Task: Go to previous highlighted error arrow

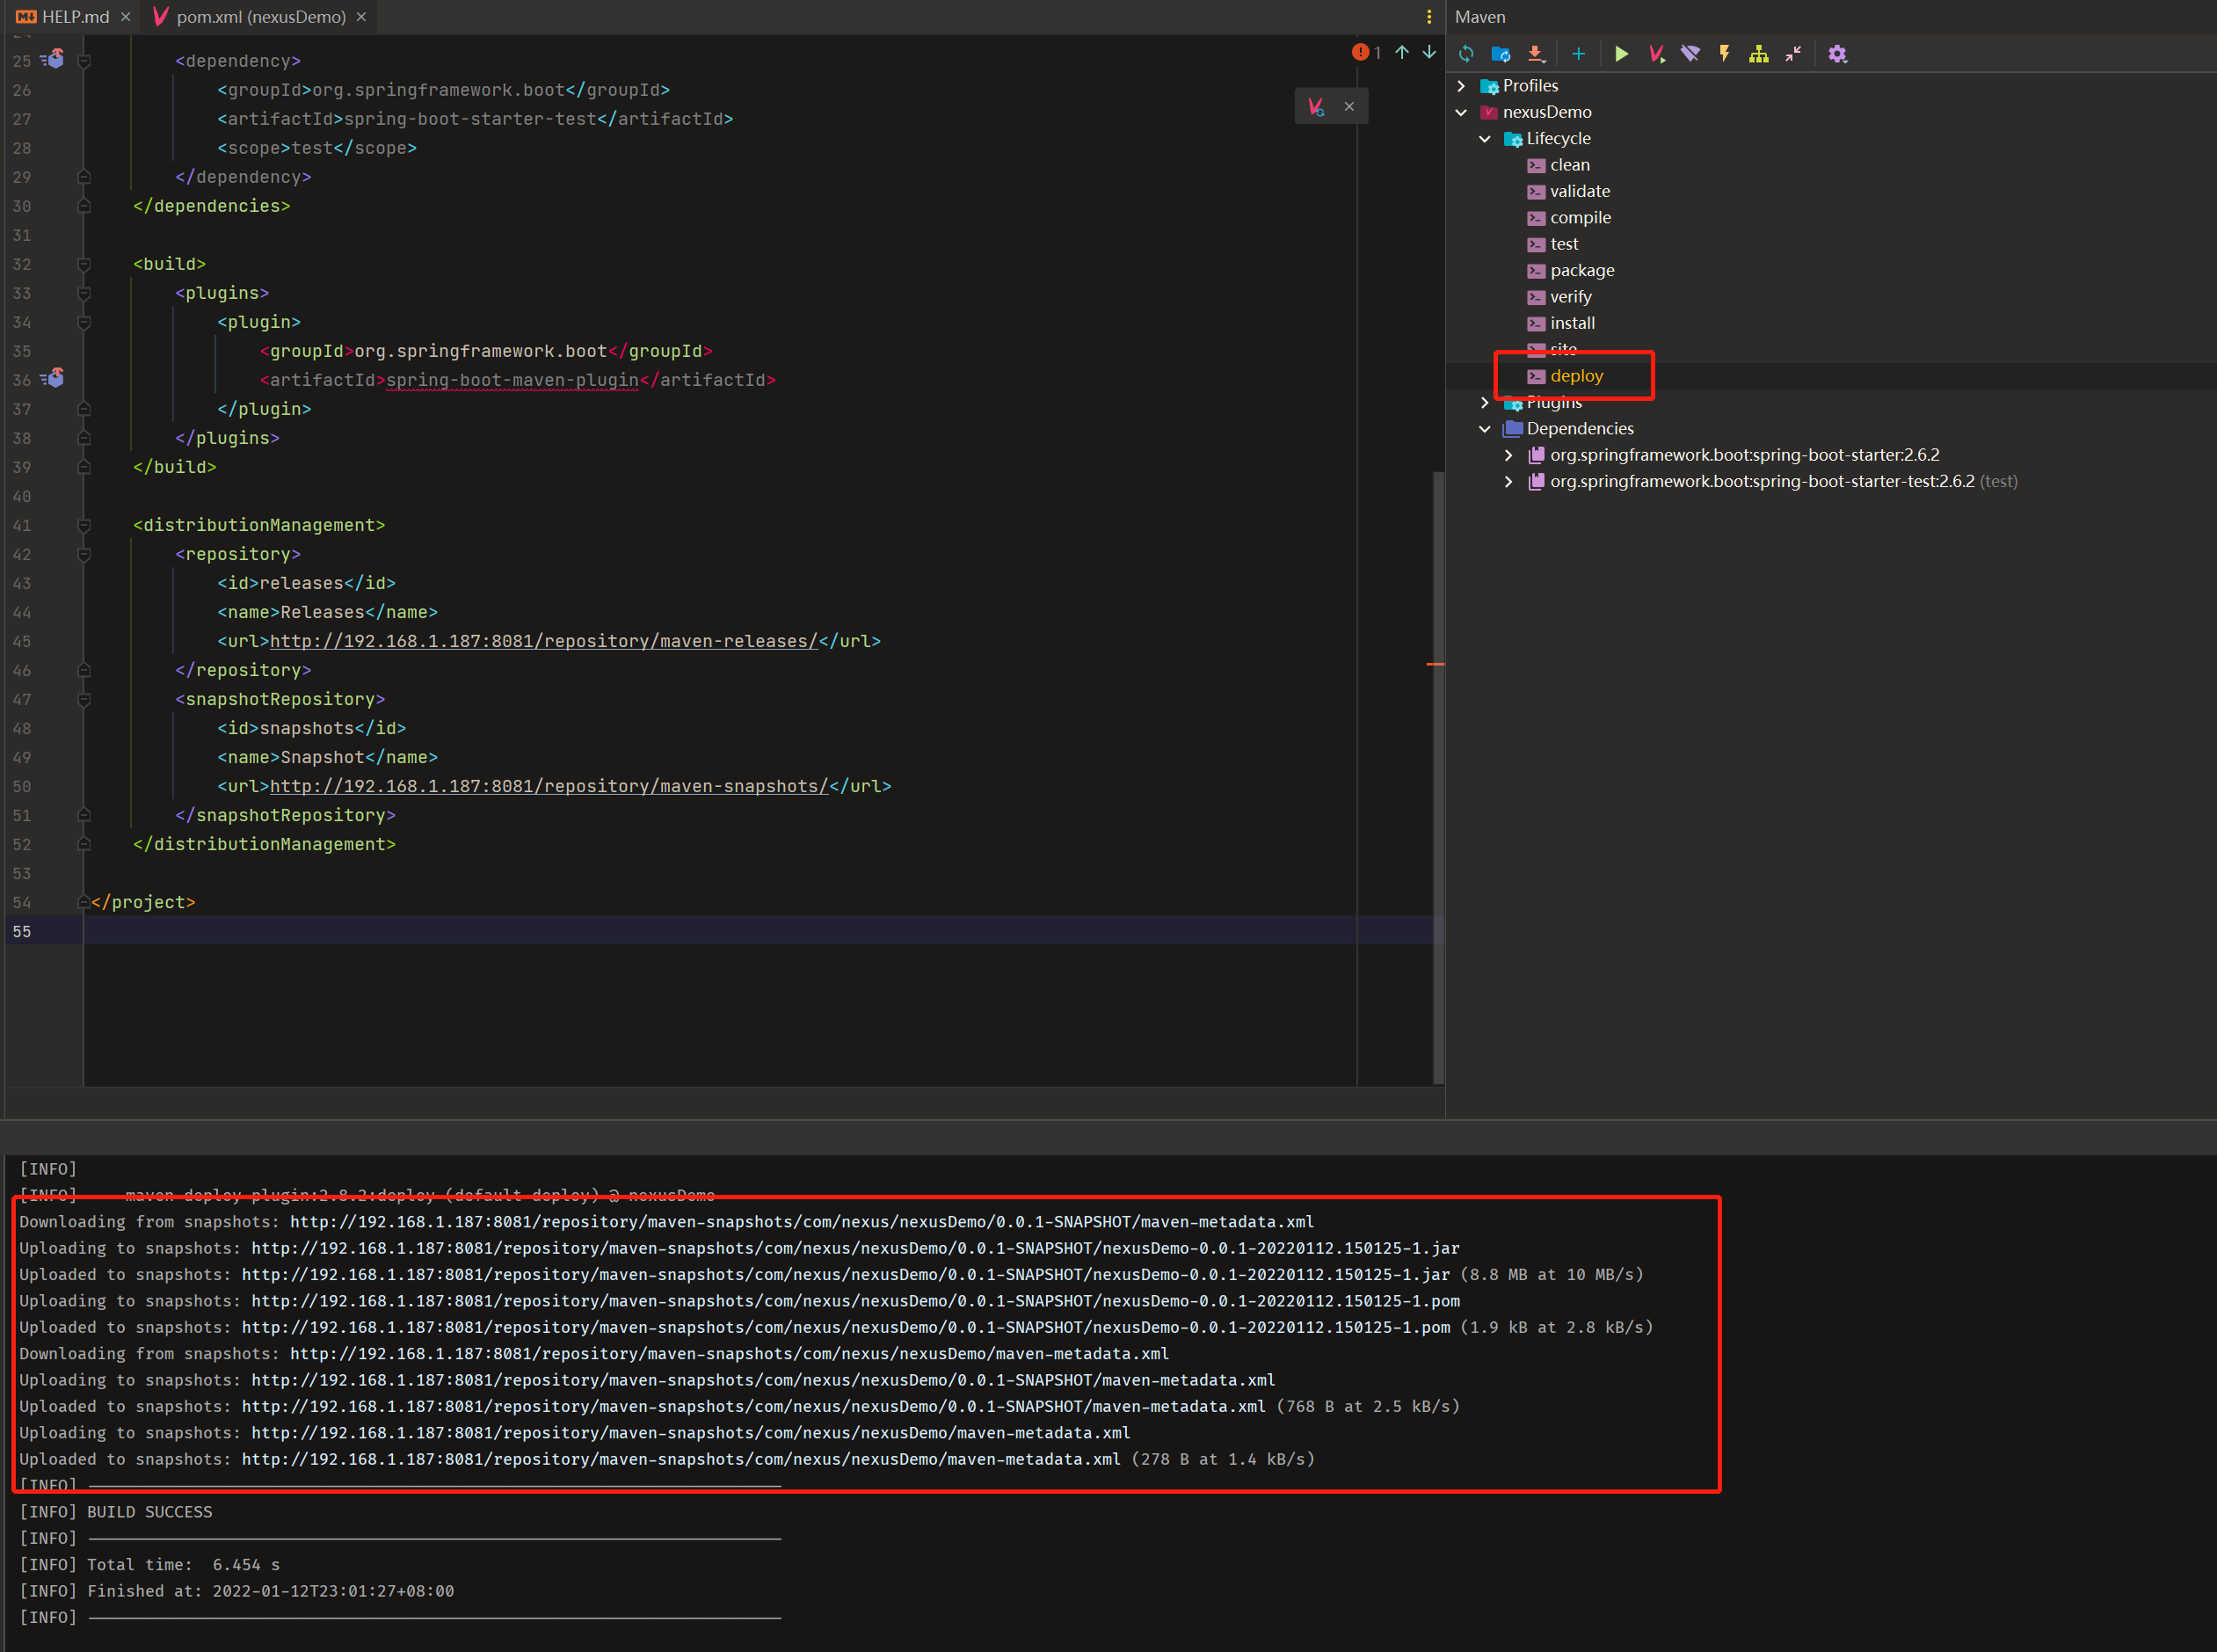Action: coord(1402,52)
